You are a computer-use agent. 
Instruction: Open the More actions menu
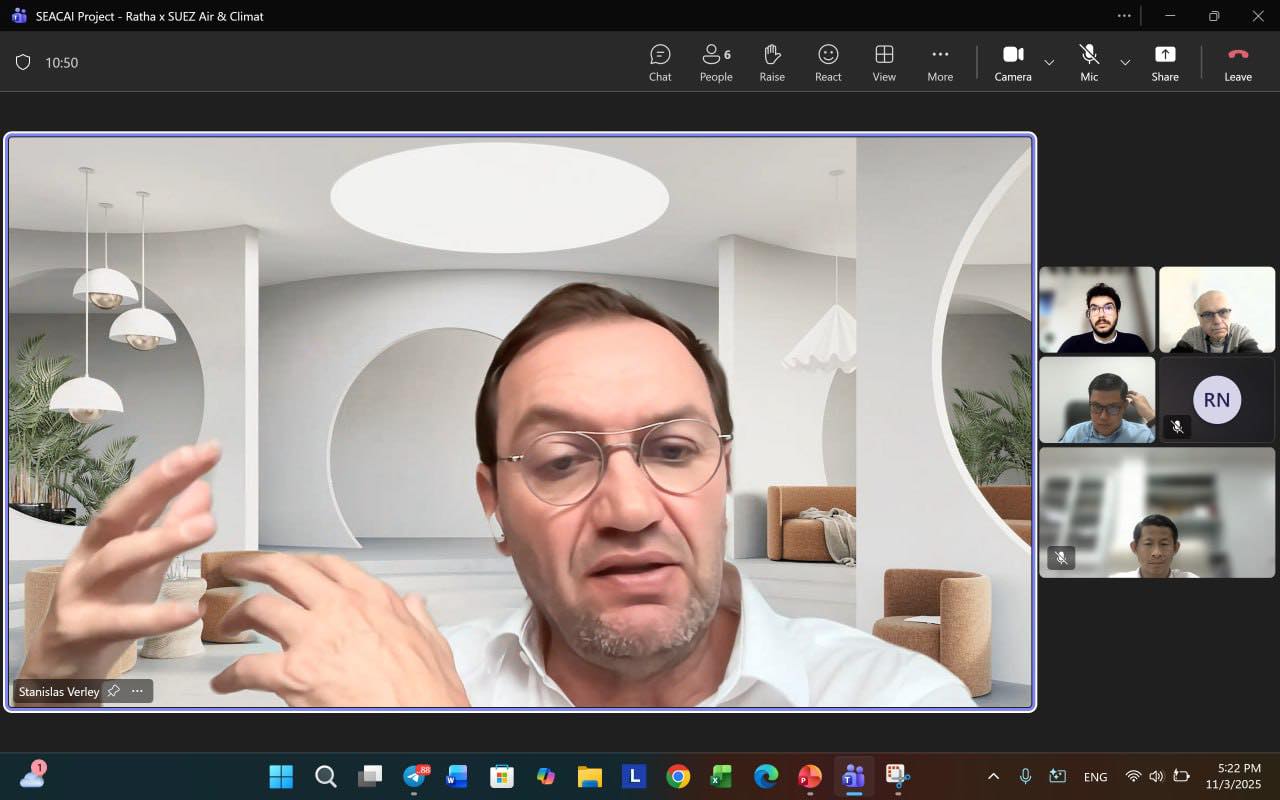(940, 62)
